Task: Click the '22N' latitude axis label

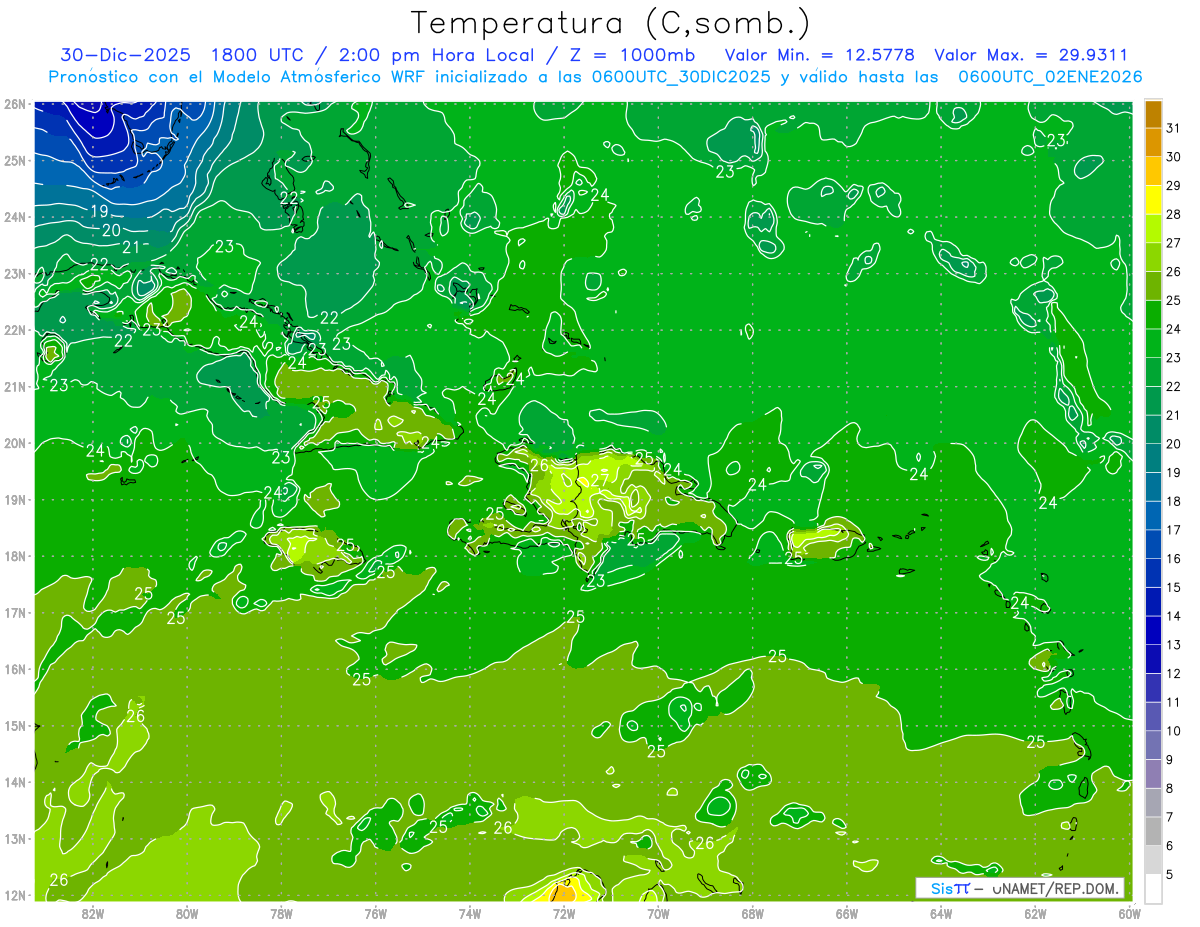Action: coord(14,330)
